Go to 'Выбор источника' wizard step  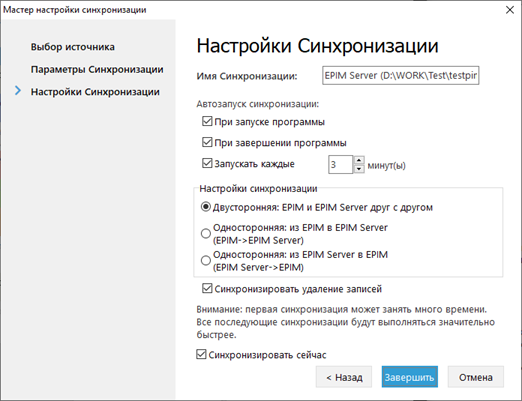73,47
